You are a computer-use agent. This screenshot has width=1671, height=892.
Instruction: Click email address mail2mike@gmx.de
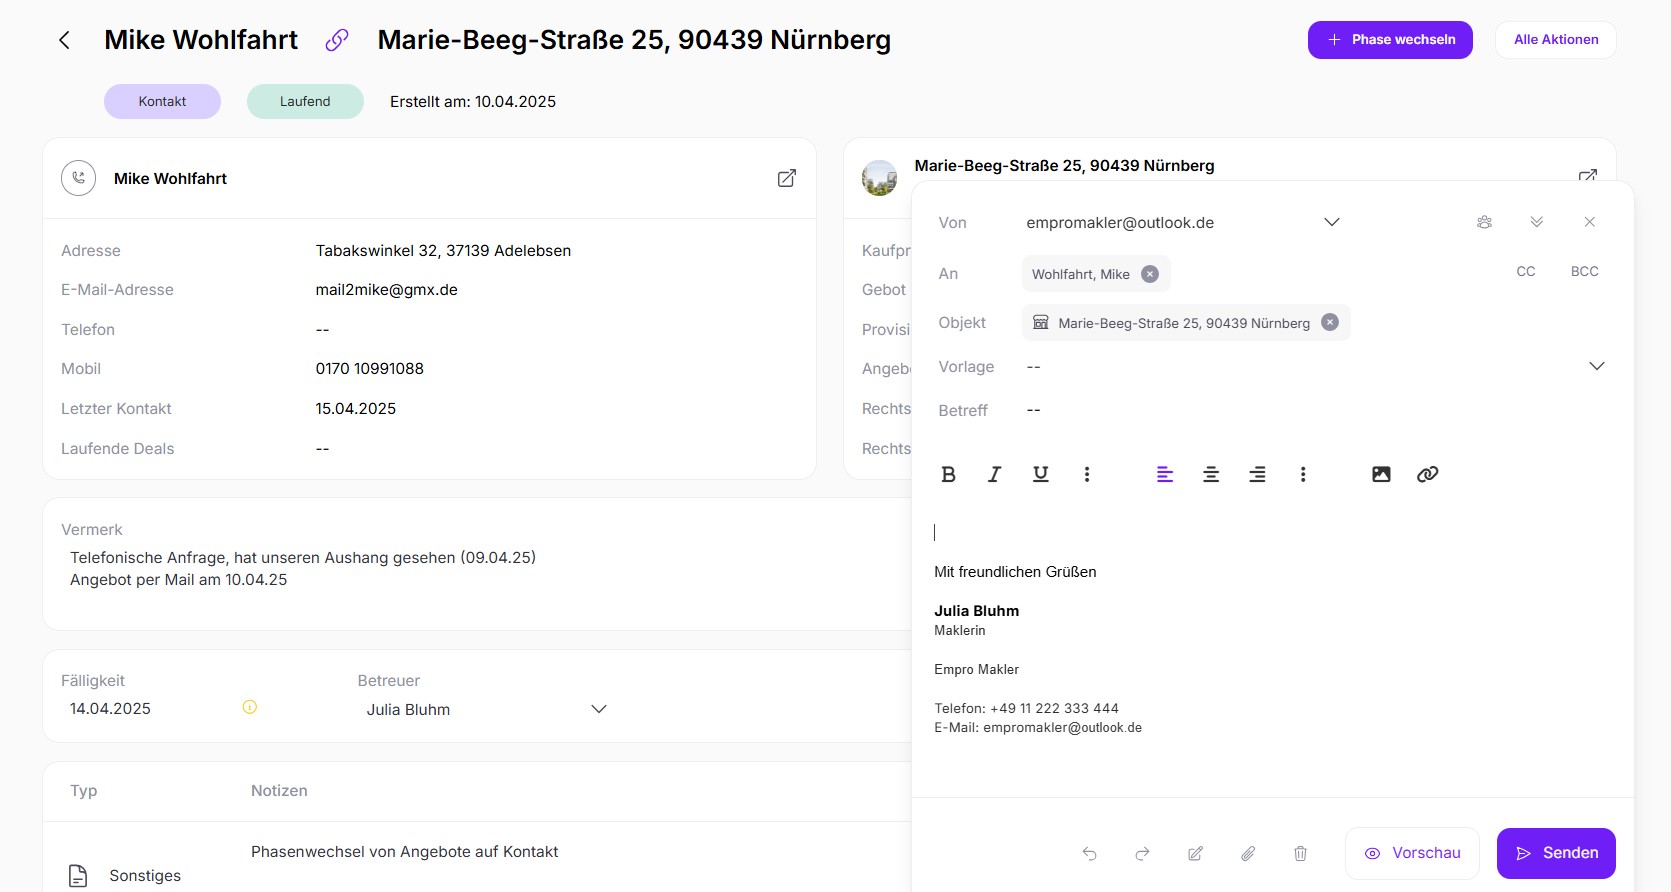pyautogui.click(x=387, y=290)
